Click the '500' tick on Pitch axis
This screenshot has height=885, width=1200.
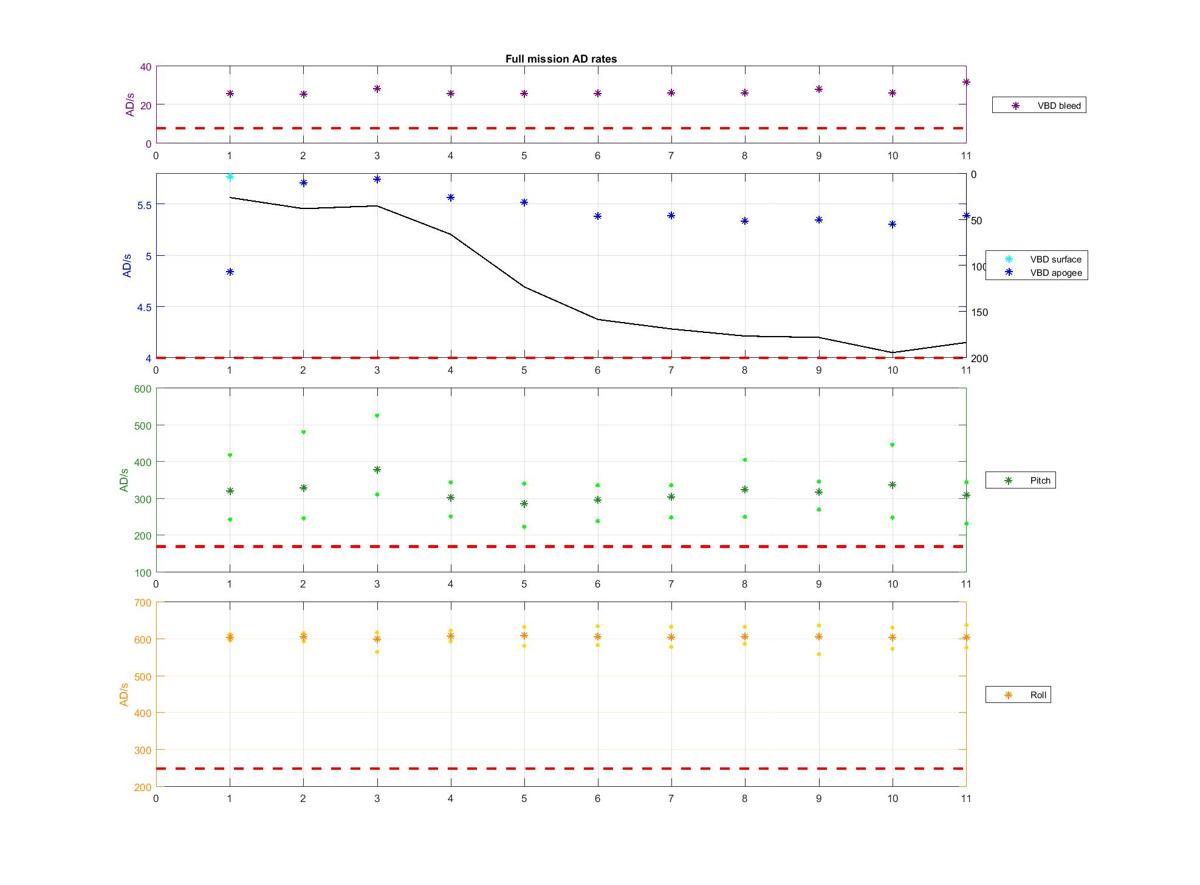pyautogui.click(x=143, y=426)
